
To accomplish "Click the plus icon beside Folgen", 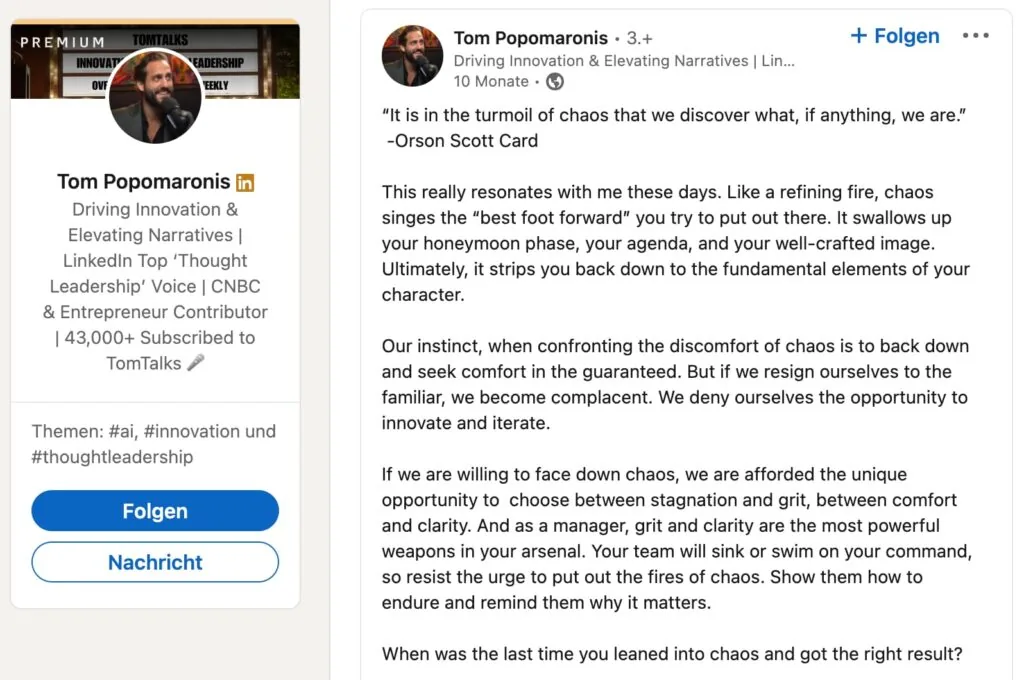I will (x=859, y=35).
